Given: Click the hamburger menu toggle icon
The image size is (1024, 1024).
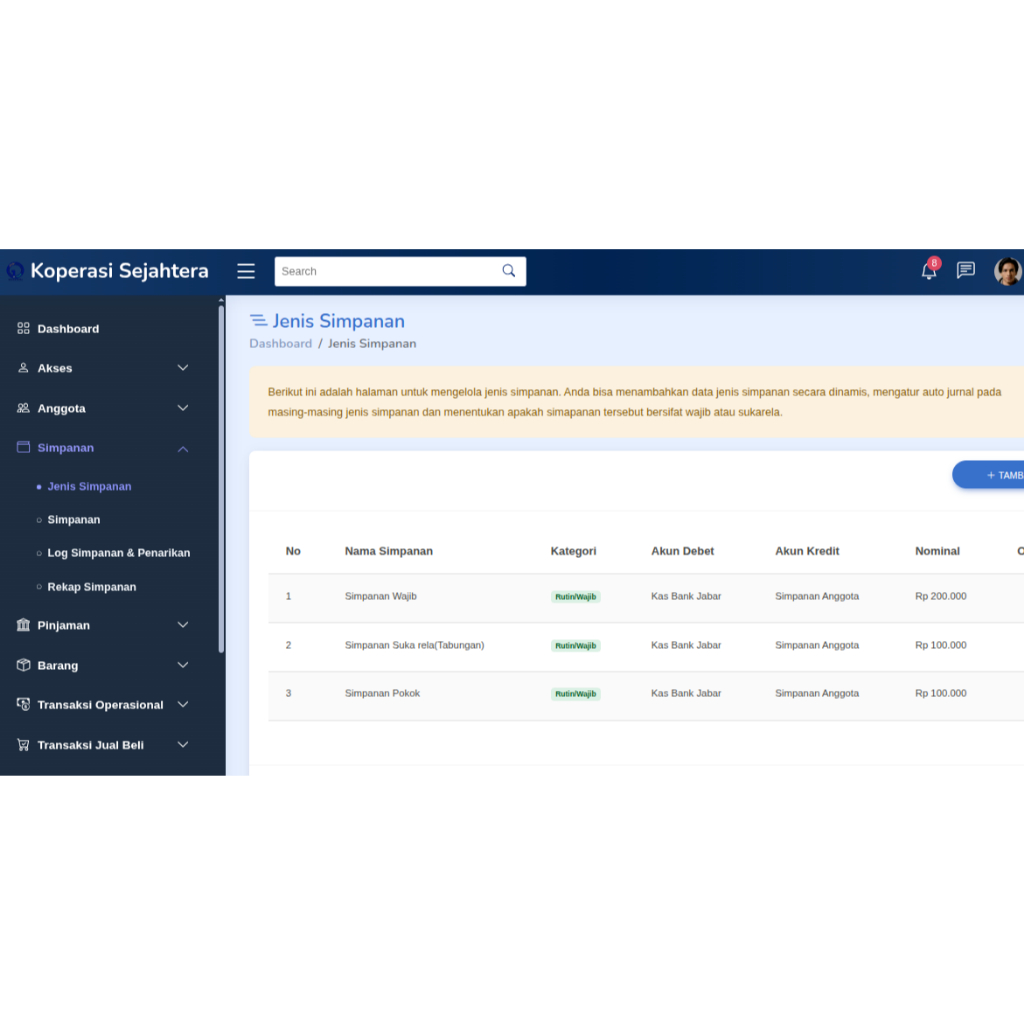Looking at the screenshot, I should point(246,271).
